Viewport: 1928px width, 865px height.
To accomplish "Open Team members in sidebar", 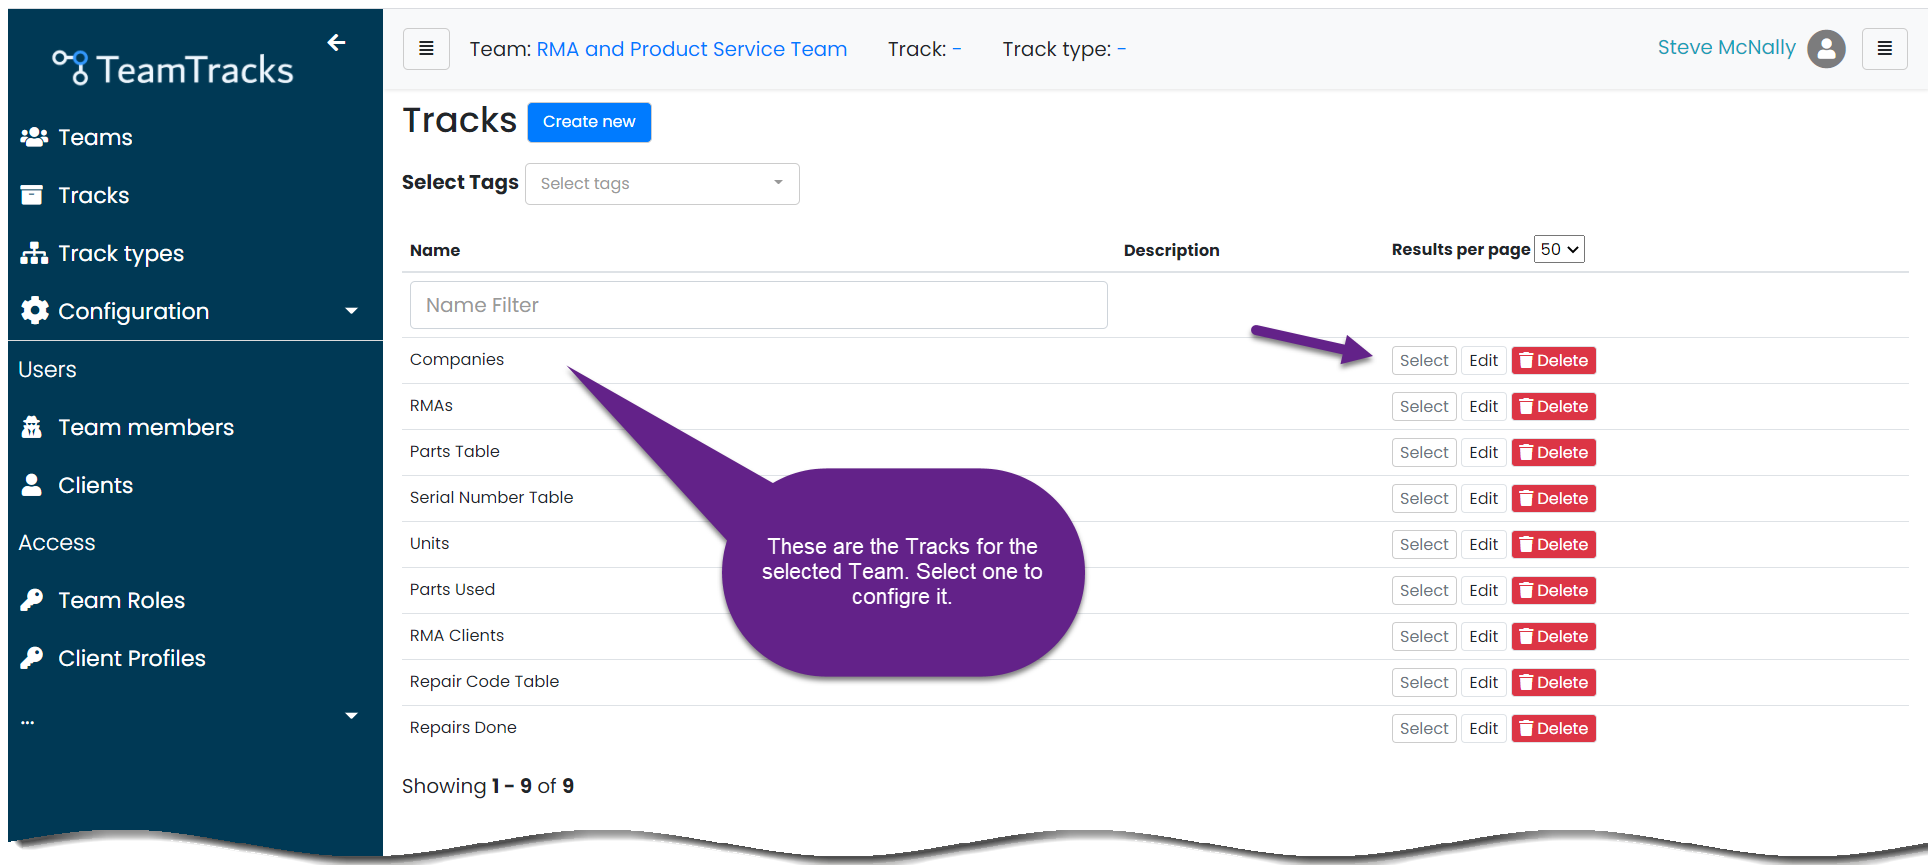I will 146,427.
